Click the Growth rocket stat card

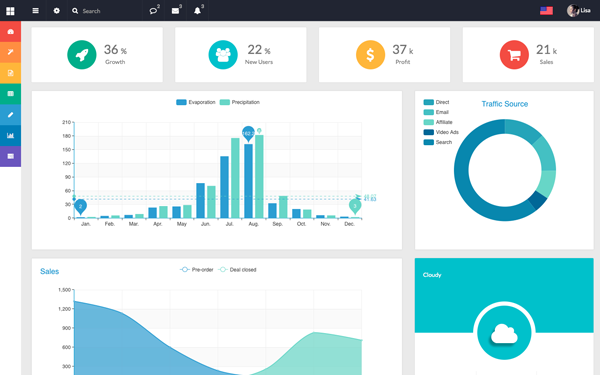point(97,55)
